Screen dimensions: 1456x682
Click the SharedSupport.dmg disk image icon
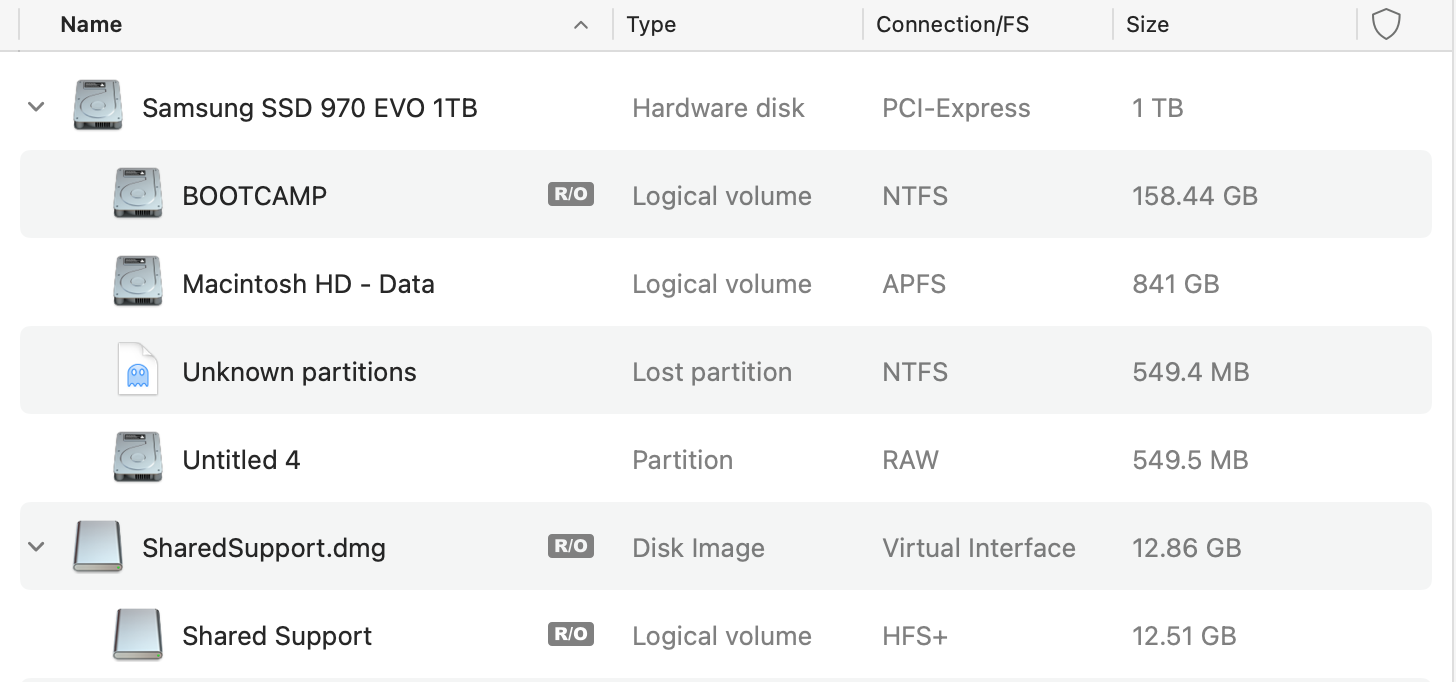point(98,546)
